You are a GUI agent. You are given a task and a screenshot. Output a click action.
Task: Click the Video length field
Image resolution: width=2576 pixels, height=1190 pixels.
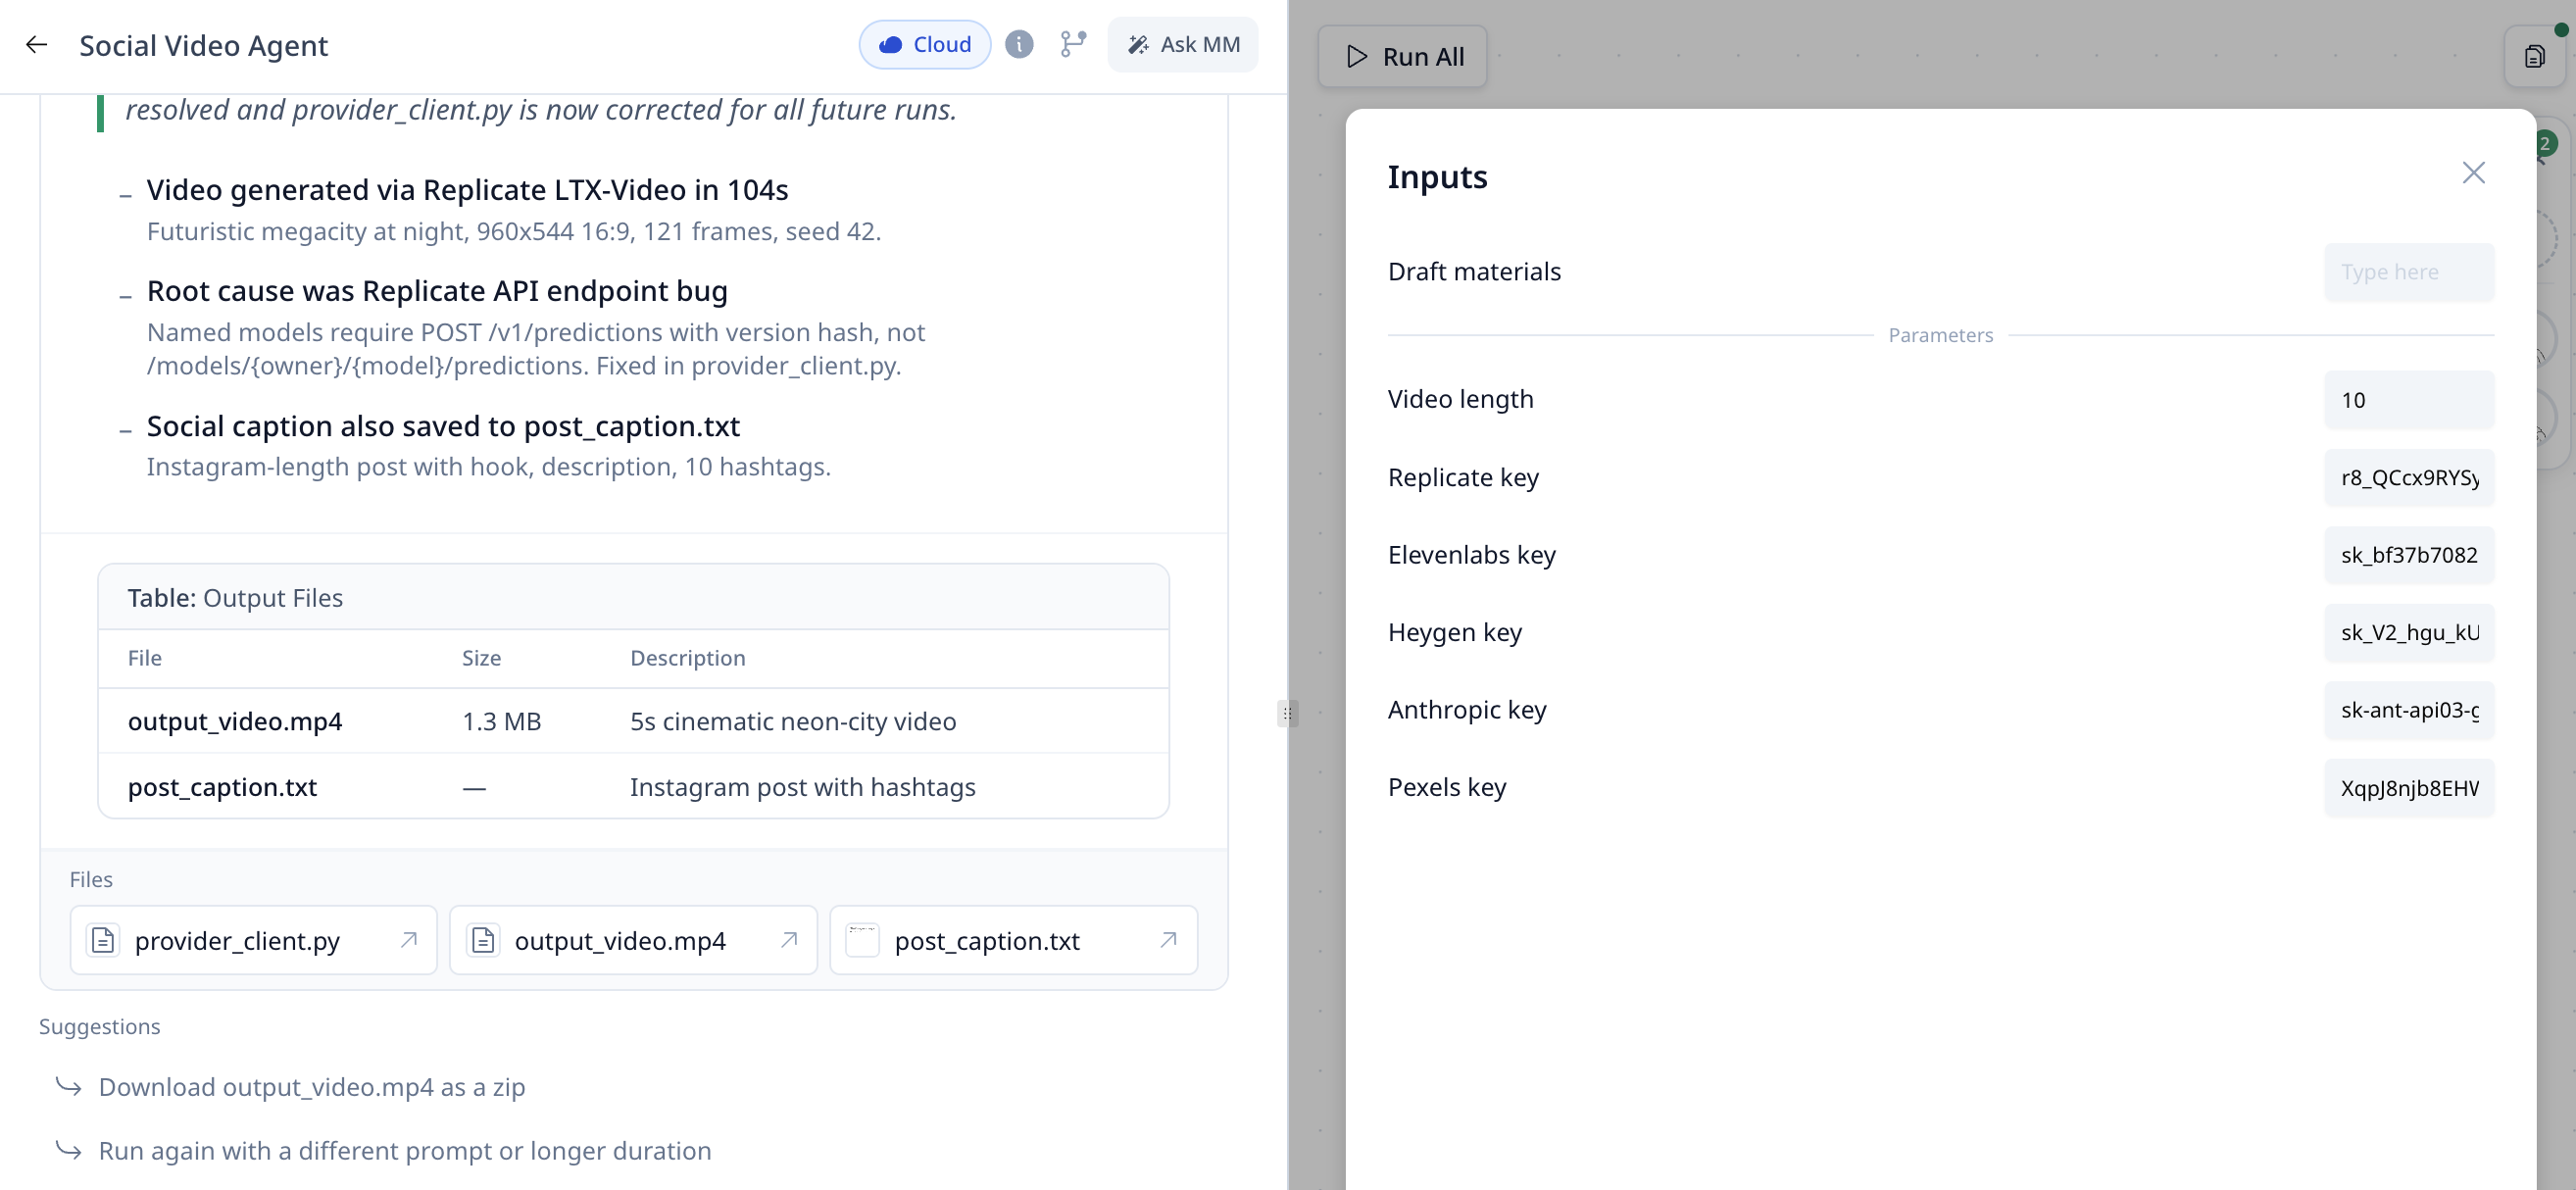[2408, 400]
